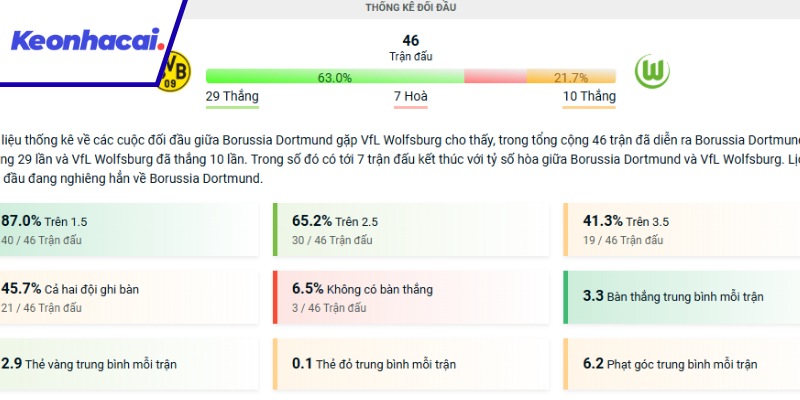800x400 pixels.
Task: Select the '7 Hoà' label
Action: (x=411, y=97)
